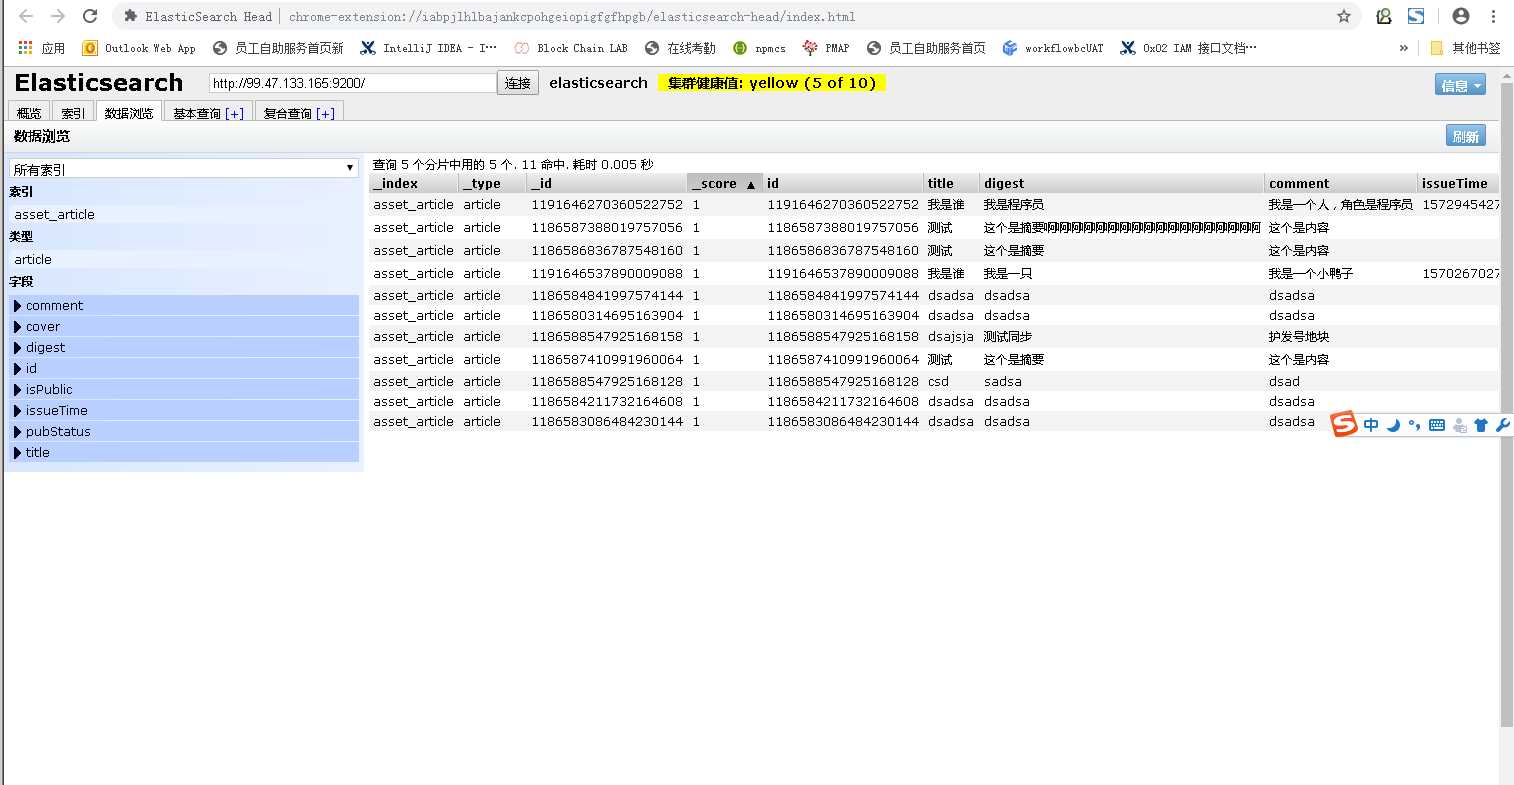
Task: Open Sogou soft keyboard icon
Action: 1437,425
